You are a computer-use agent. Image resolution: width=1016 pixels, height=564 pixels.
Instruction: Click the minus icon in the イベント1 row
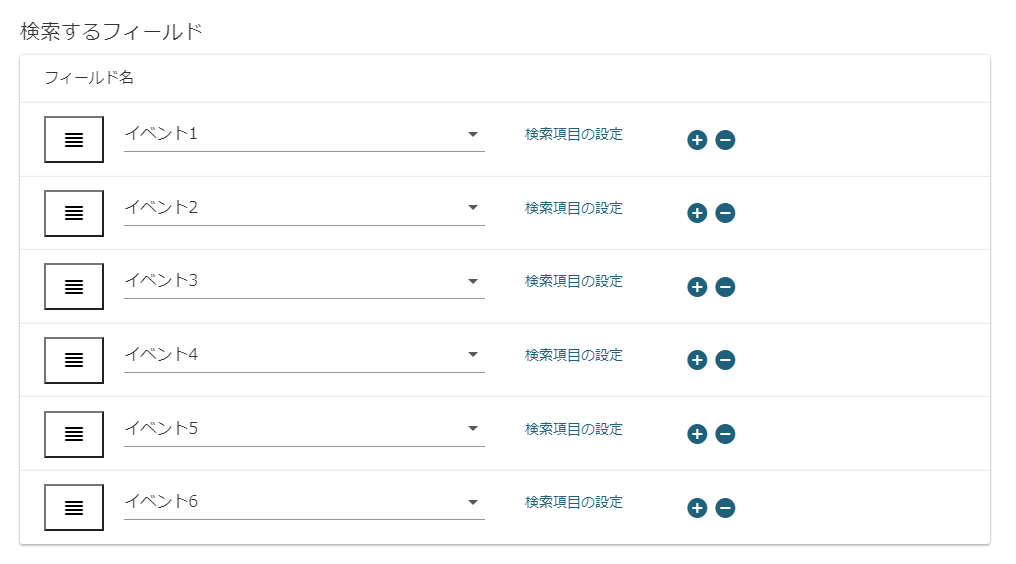(726, 140)
